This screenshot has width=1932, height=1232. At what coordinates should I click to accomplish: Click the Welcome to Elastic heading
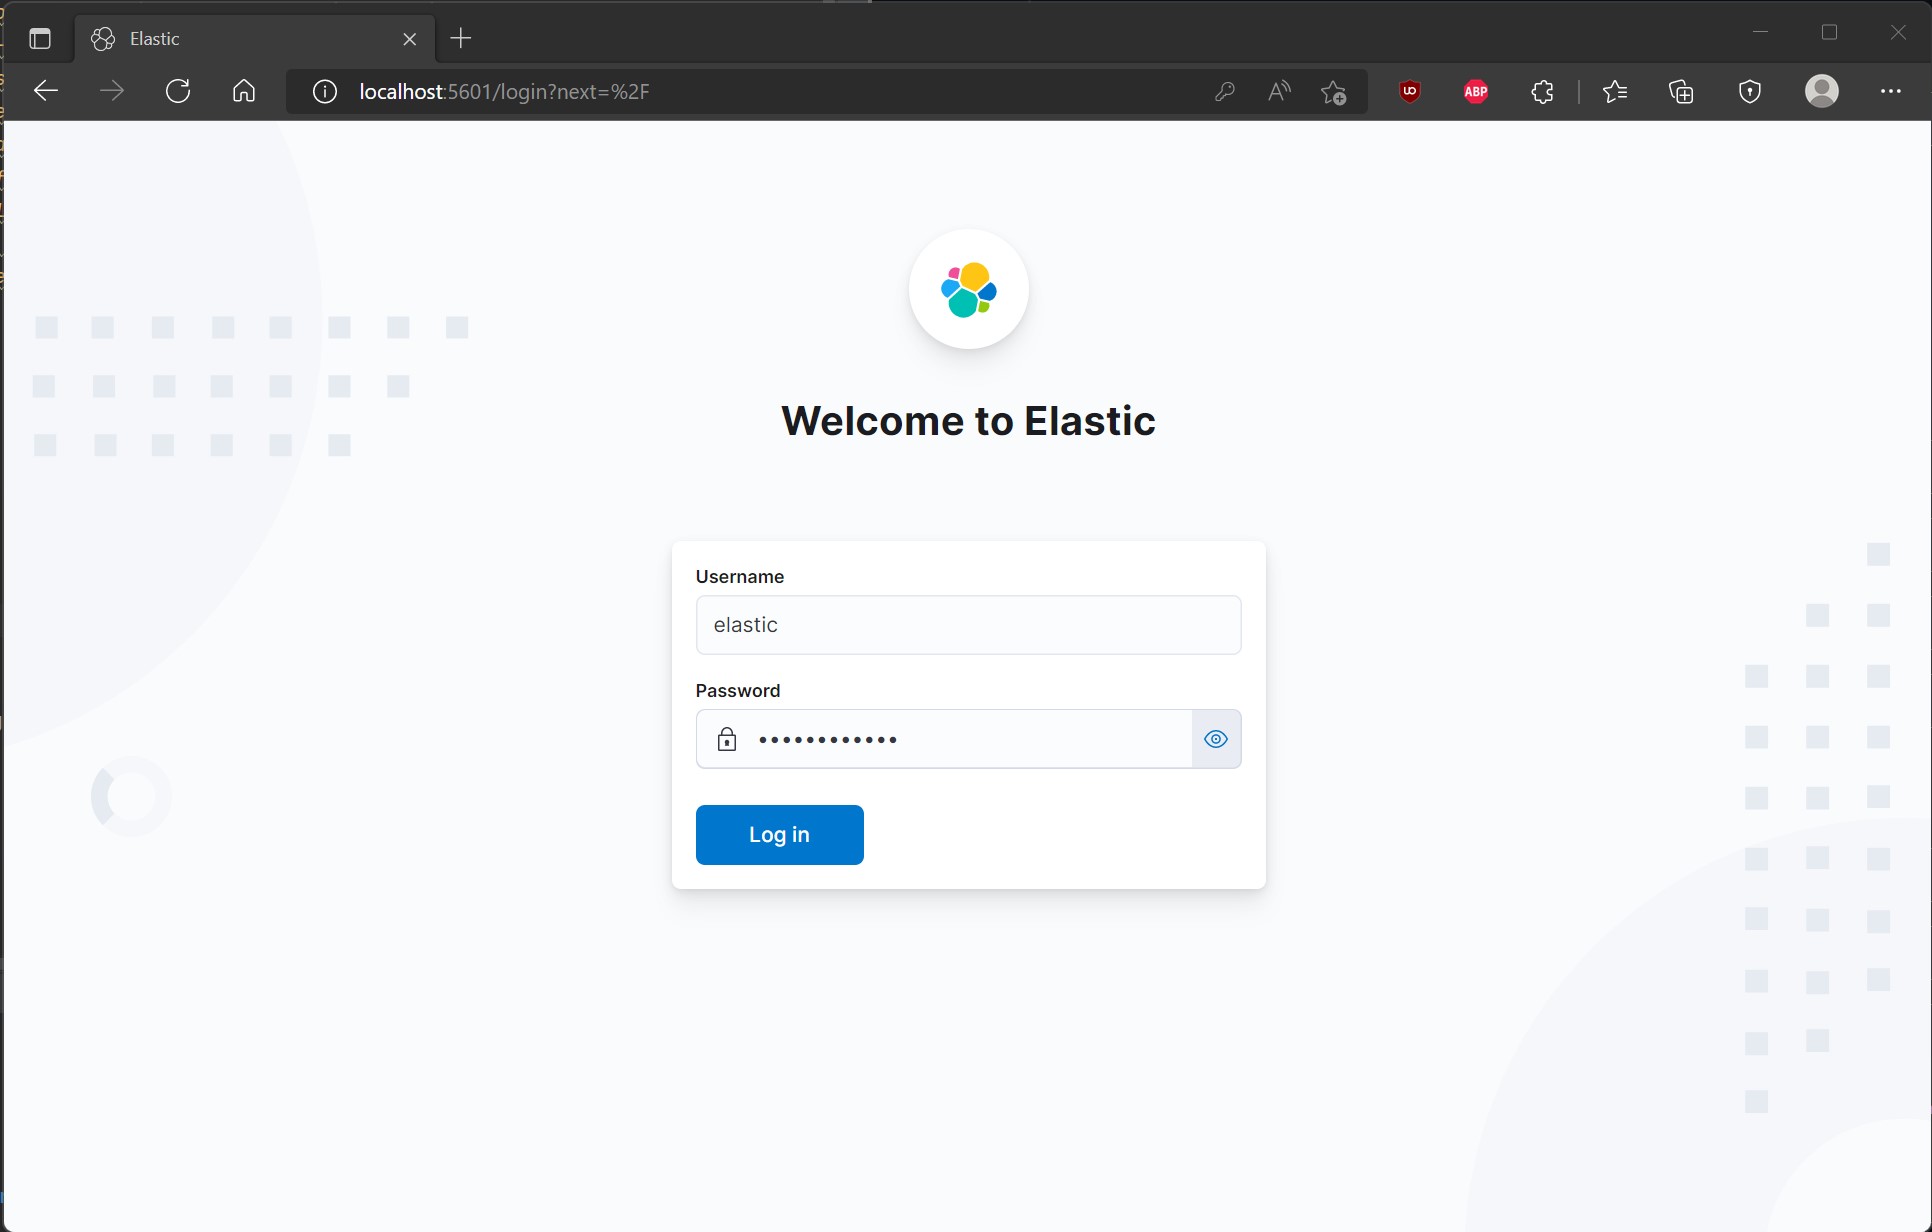tap(968, 421)
